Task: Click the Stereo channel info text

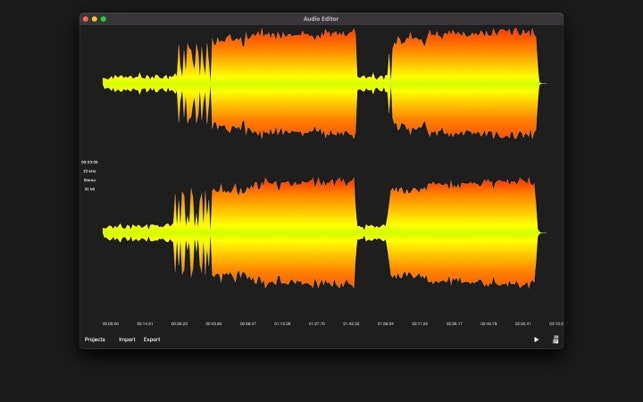Action: pyautogui.click(x=89, y=180)
